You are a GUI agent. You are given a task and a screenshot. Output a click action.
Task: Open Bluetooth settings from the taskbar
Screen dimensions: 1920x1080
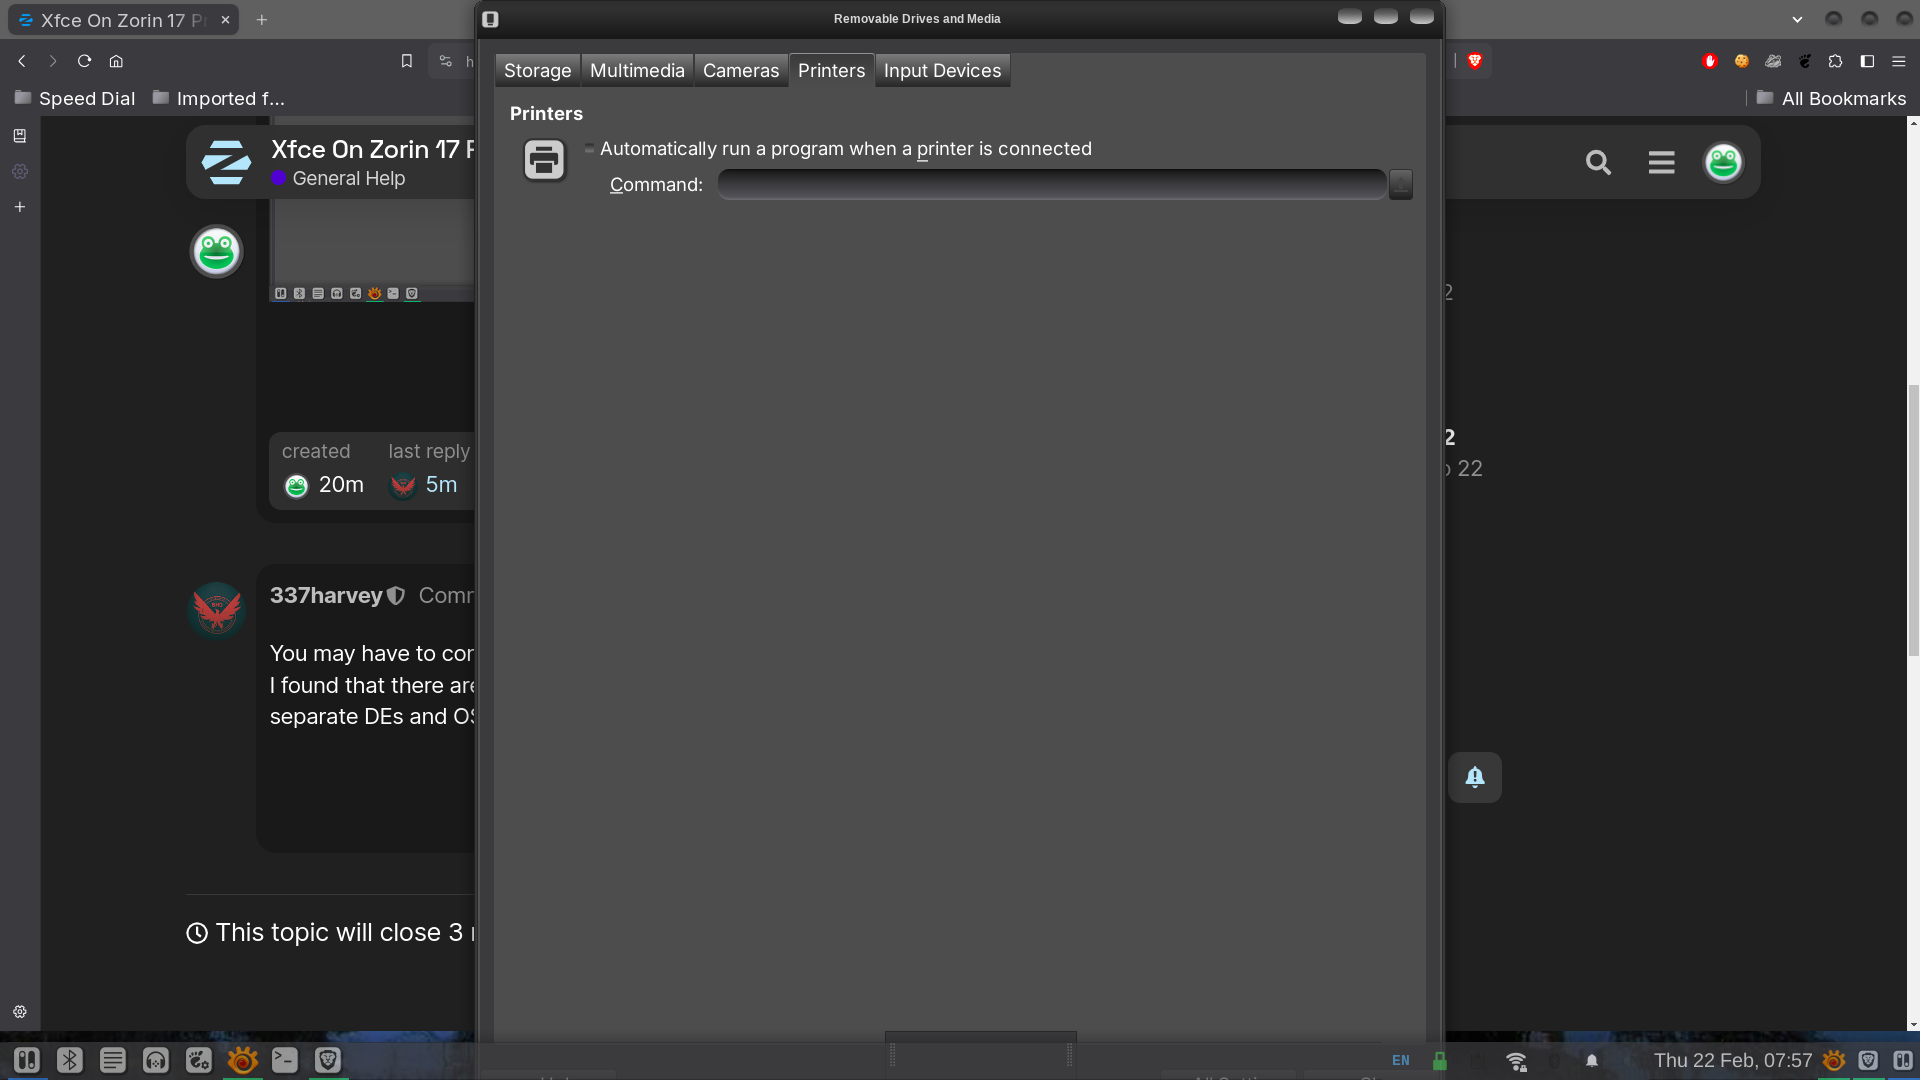point(70,1060)
